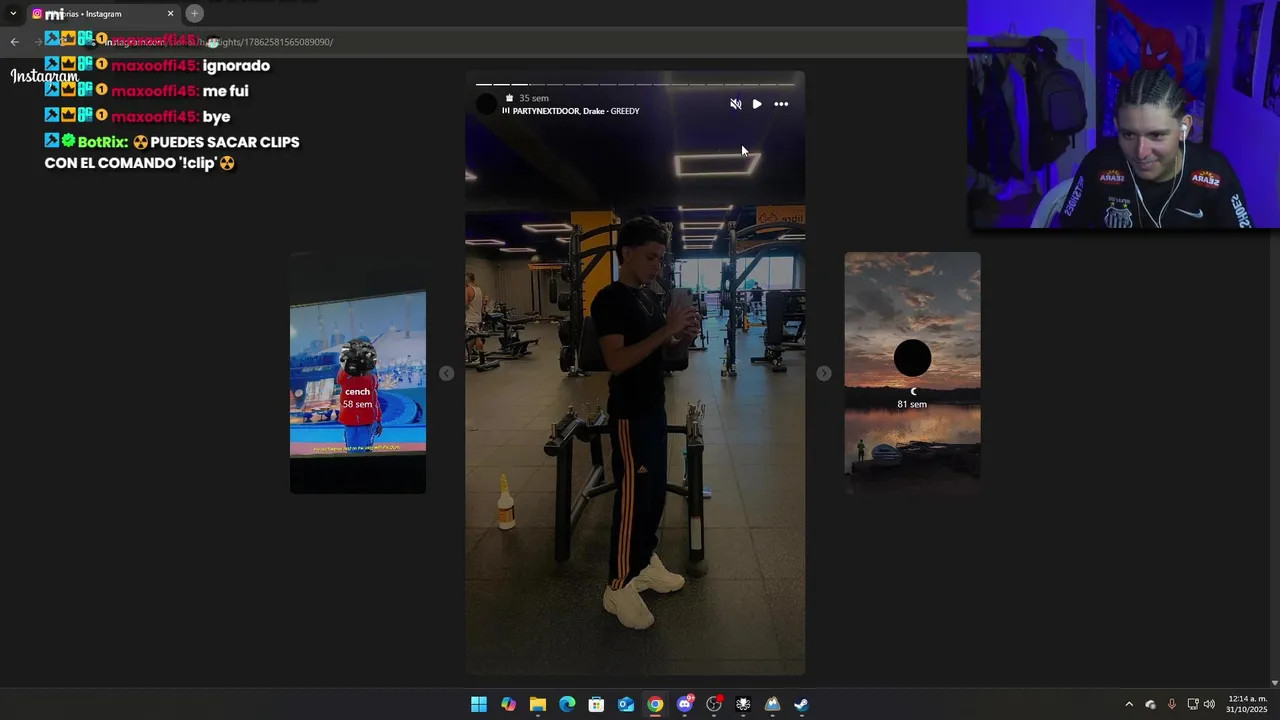Unmute the story audio speaker icon
Screen dimensions: 1280x720
[736, 104]
